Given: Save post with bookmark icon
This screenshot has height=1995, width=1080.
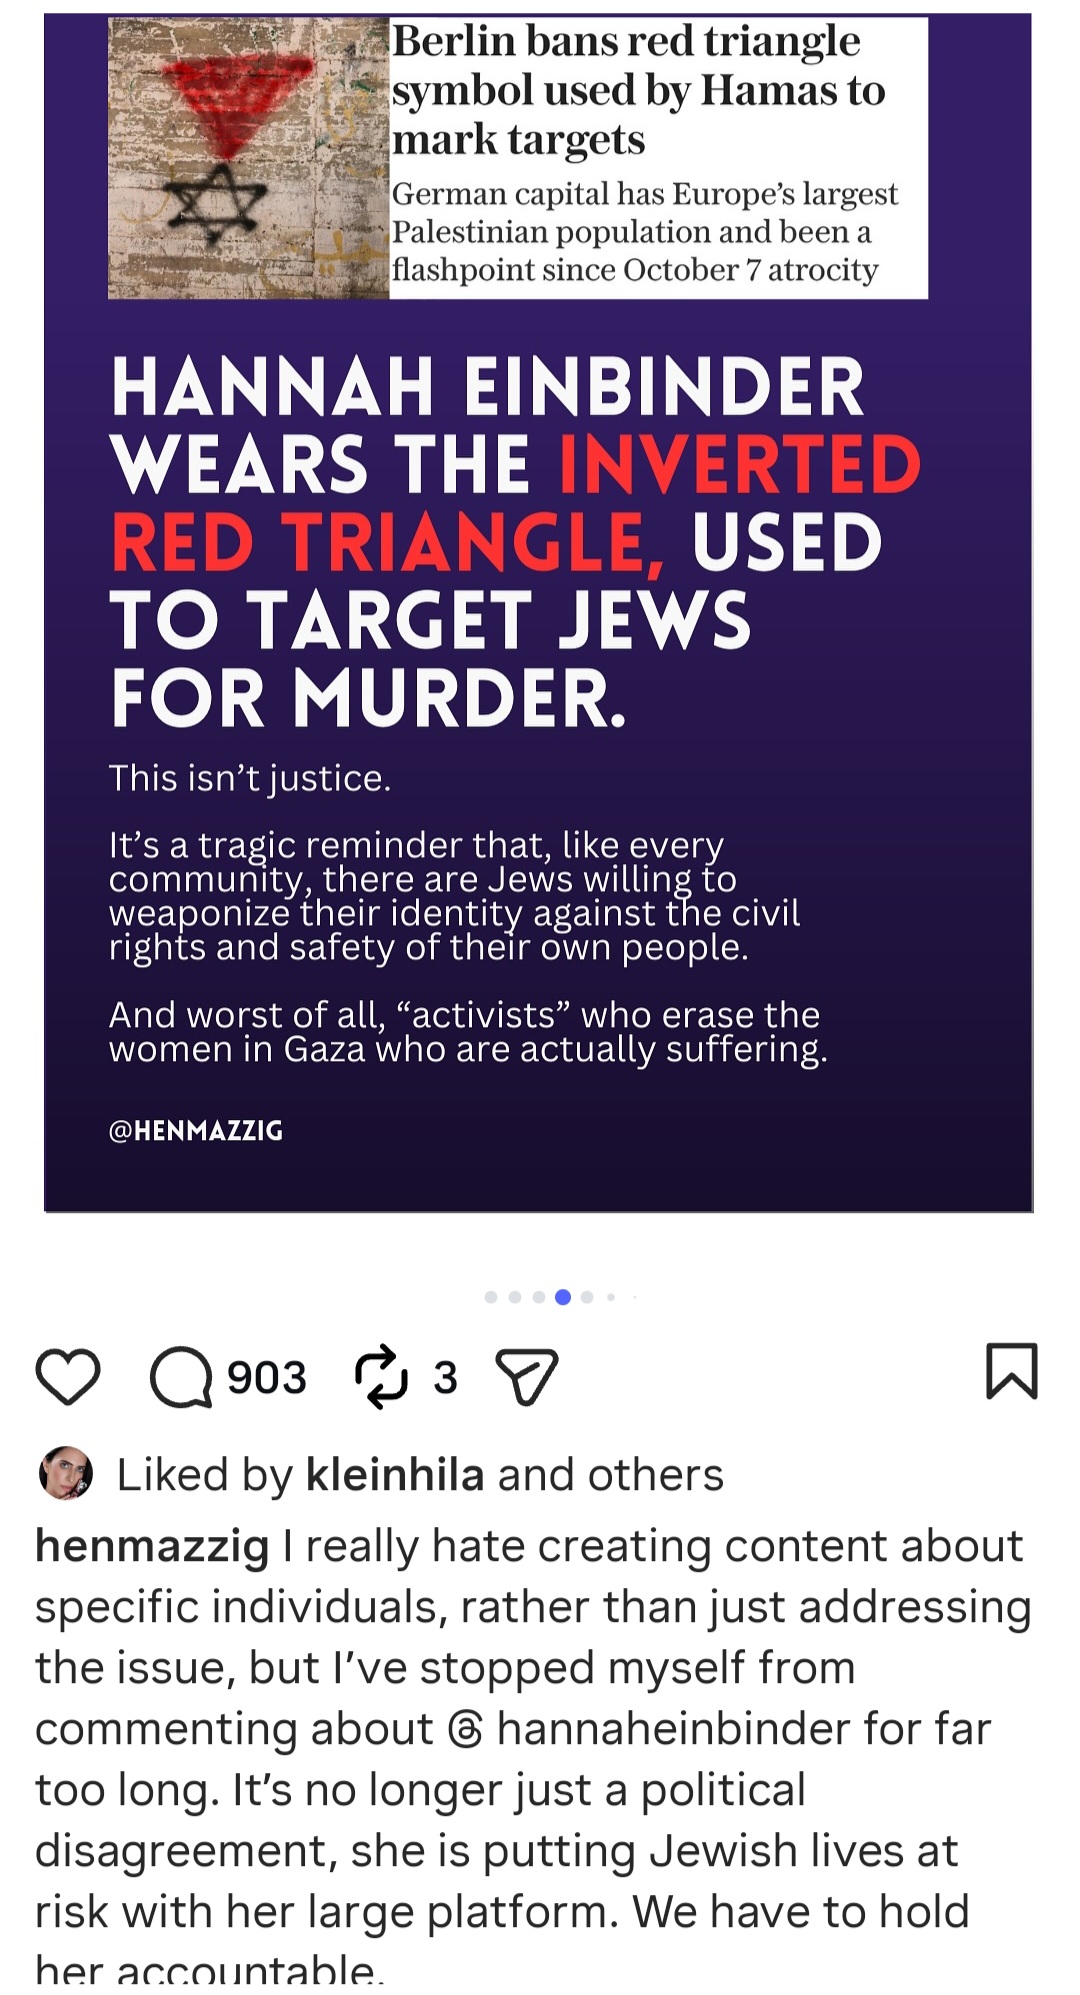Looking at the screenshot, I should (1012, 1370).
